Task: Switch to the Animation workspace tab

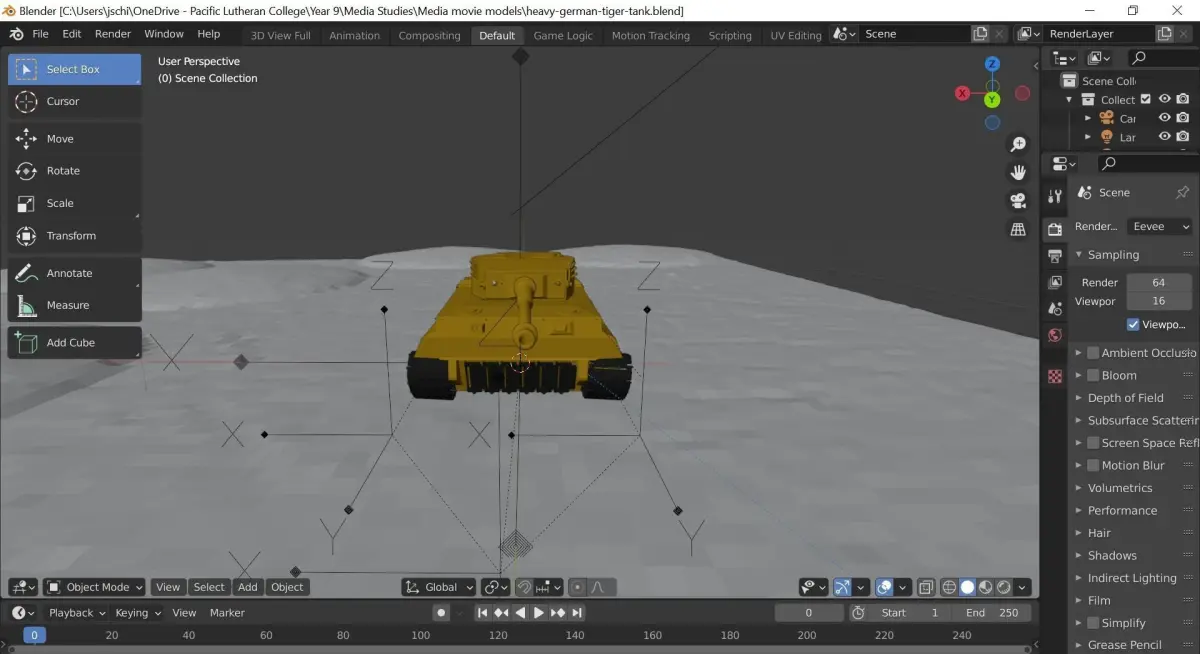Action: point(355,35)
